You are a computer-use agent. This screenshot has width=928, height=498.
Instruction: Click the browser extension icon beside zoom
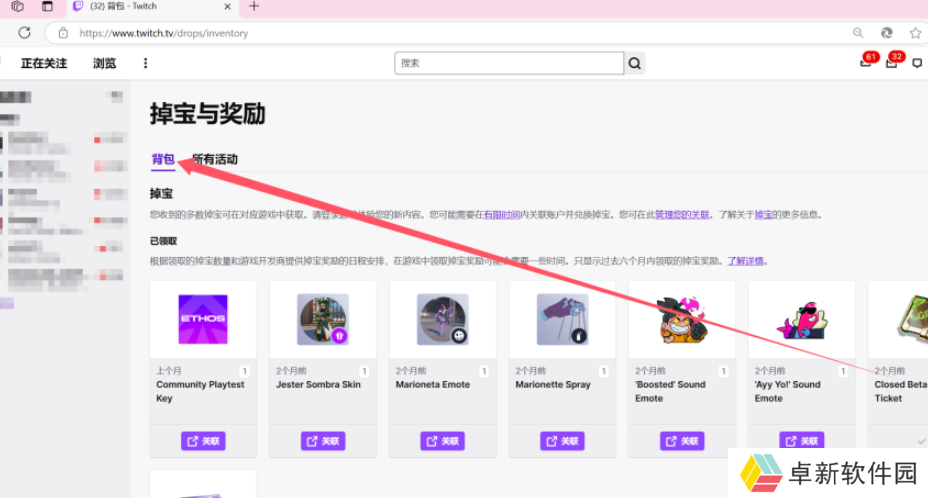click(886, 33)
